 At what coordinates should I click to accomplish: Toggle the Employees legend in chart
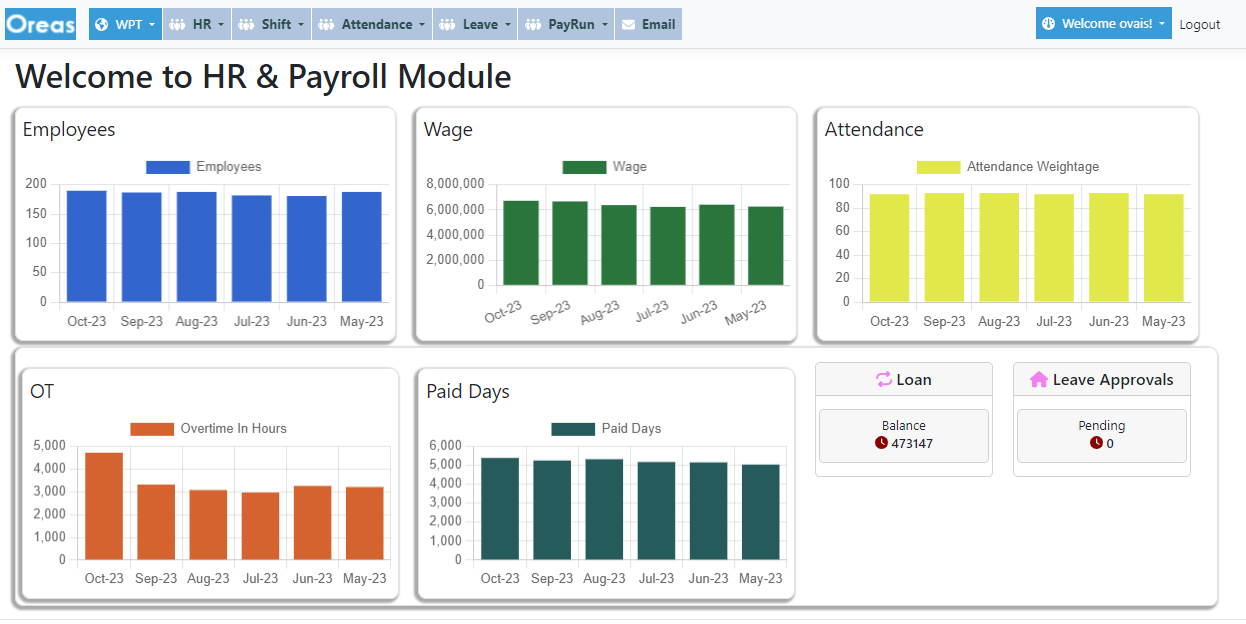pos(204,167)
